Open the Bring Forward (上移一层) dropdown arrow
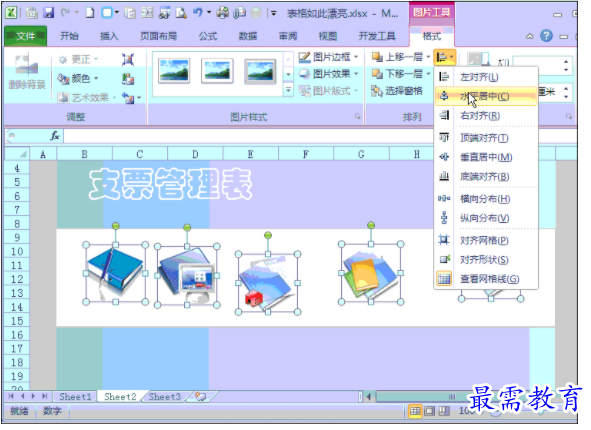Viewport: 591px width, 430px height. tap(428, 57)
